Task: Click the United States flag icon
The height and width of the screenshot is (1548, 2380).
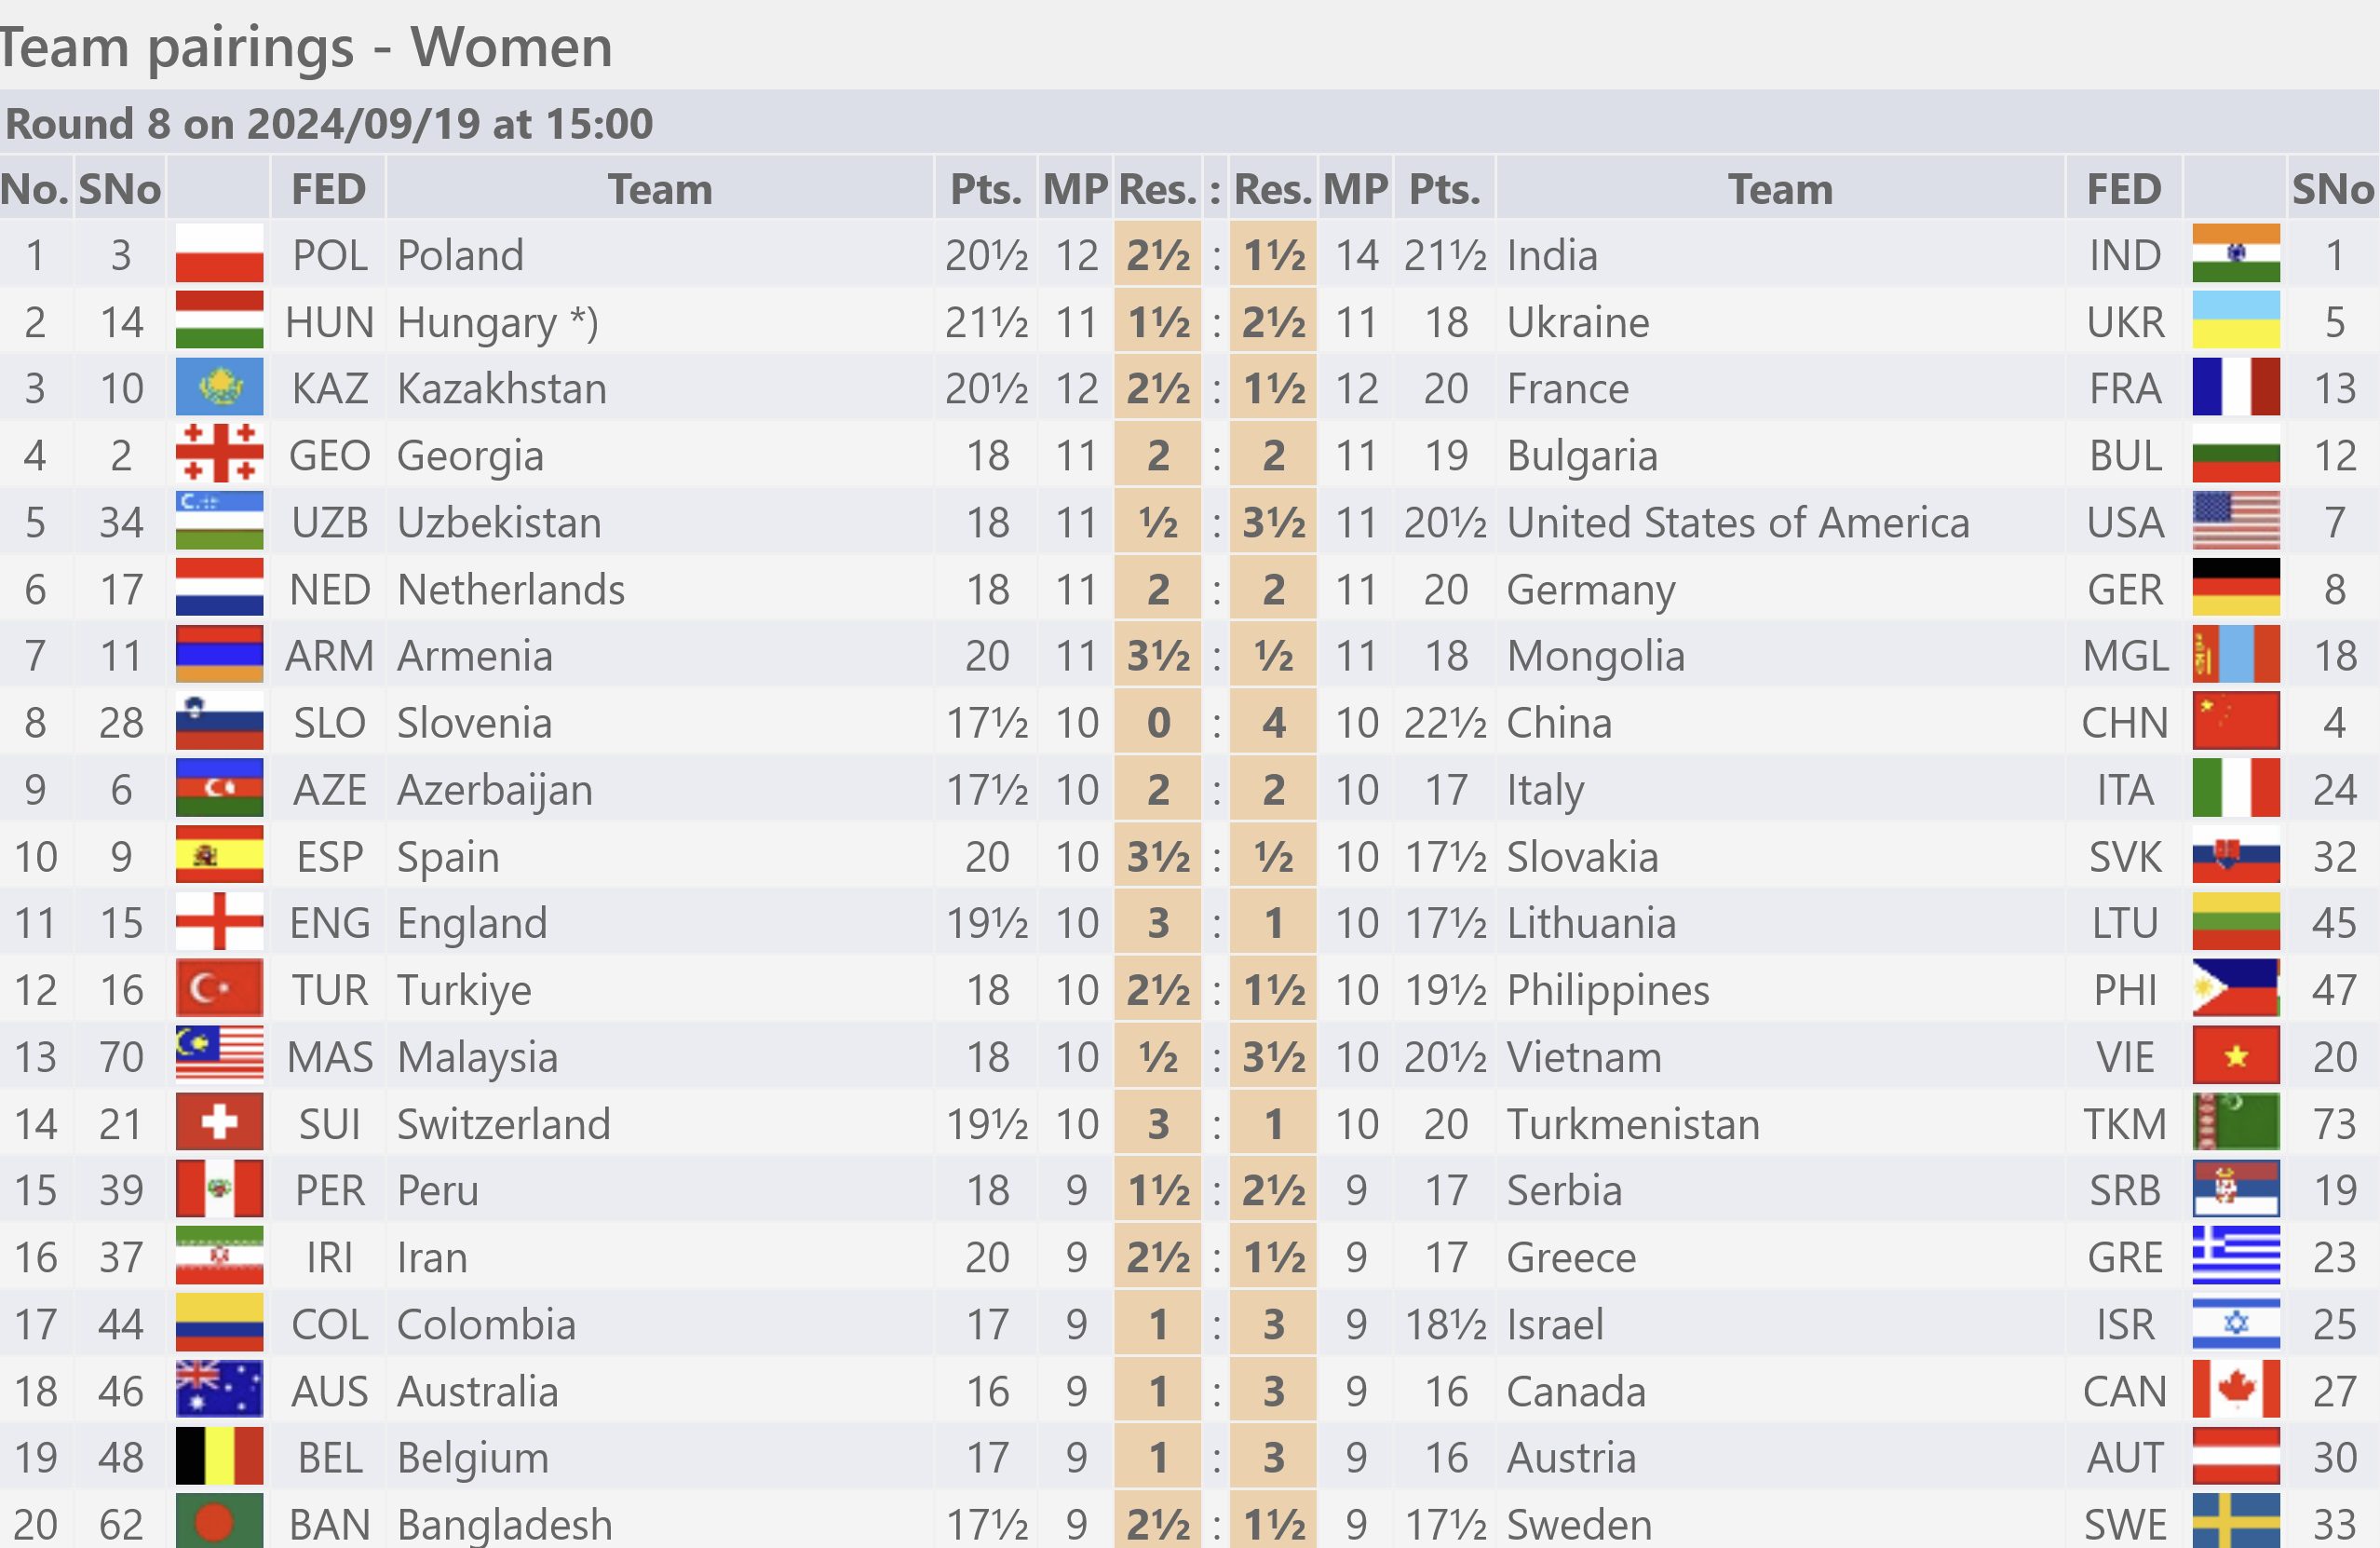Action: click(x=2236, y=521)
